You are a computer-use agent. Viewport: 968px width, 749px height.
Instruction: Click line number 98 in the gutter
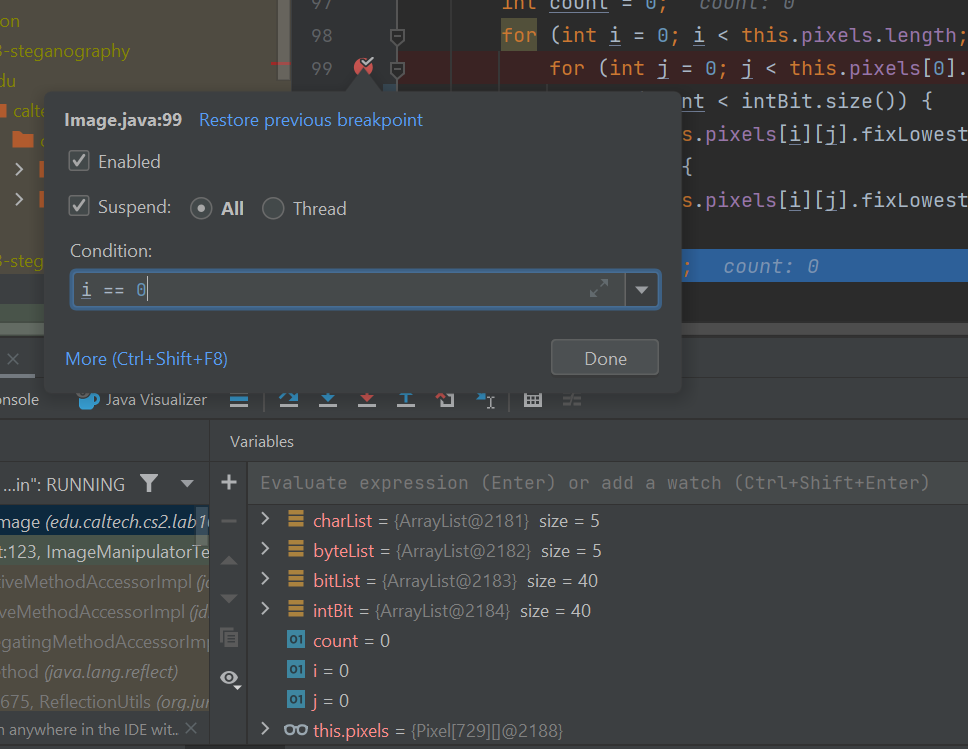coord(322,36)
